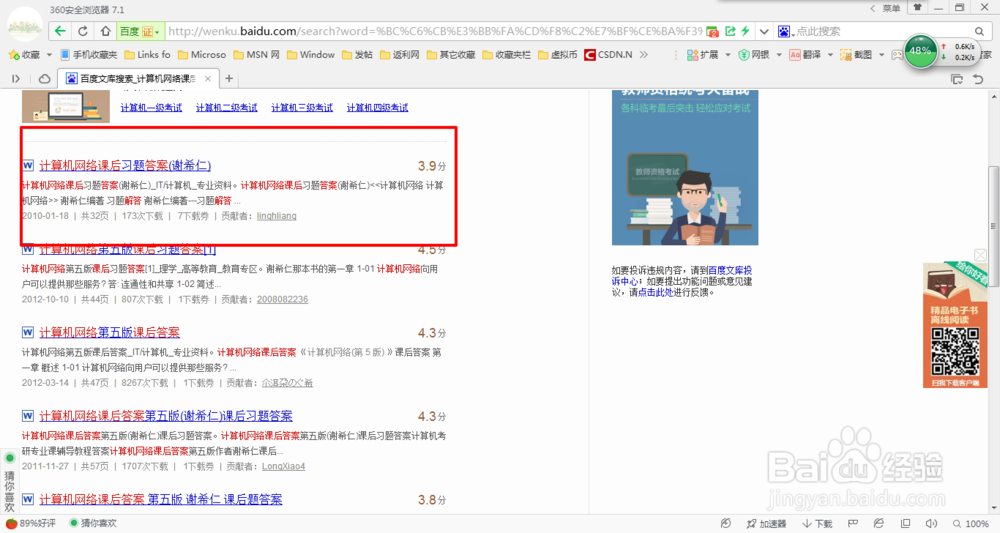Click the 截图 screenshot tool

point(857,55)
